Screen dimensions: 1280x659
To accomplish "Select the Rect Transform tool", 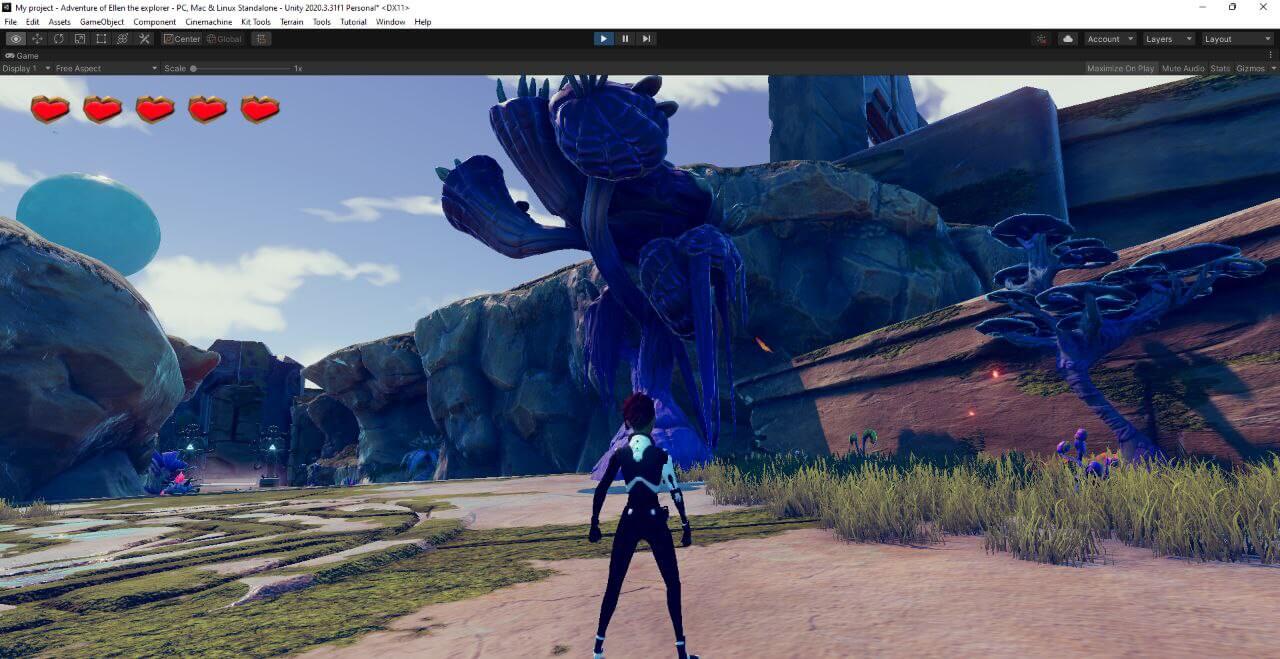I will point(101,39).
